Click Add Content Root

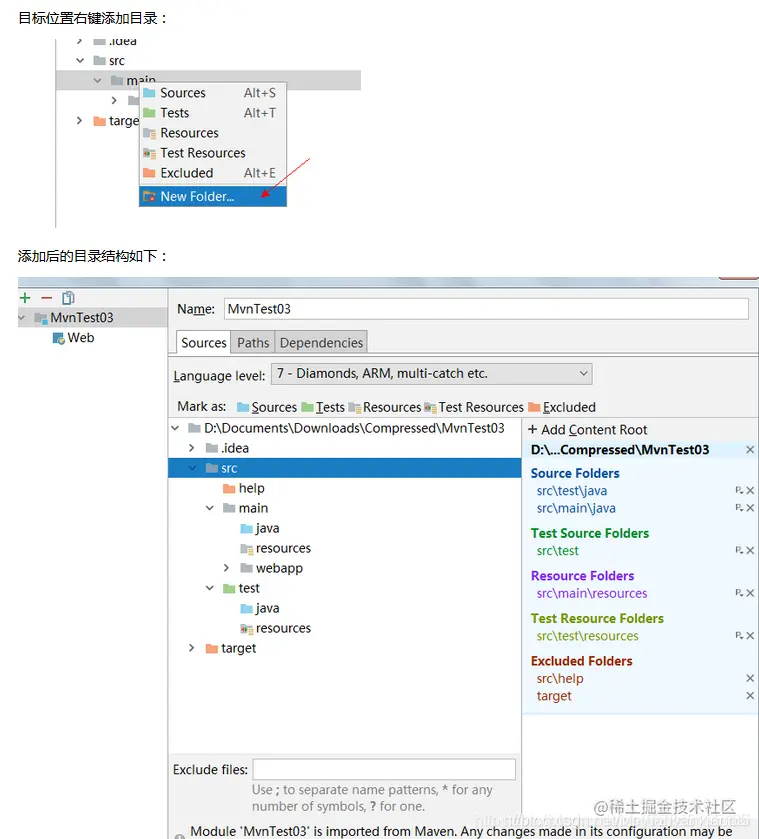click(588, 430)
